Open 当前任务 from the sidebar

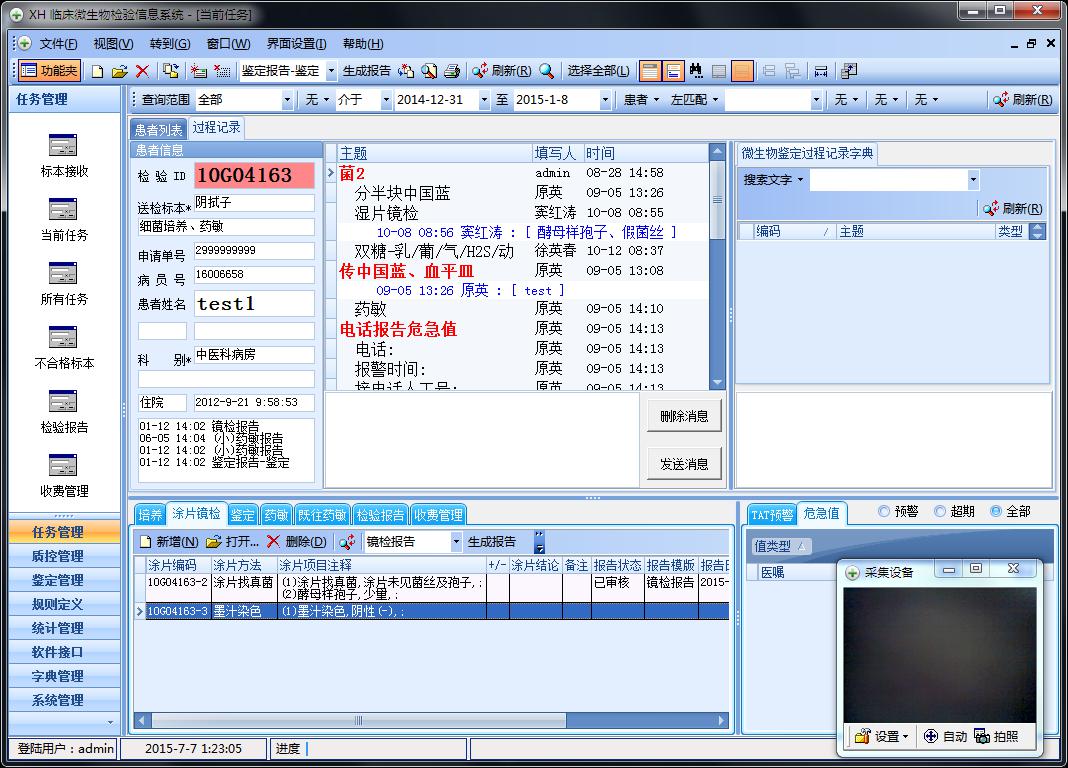tap(63, 220)
